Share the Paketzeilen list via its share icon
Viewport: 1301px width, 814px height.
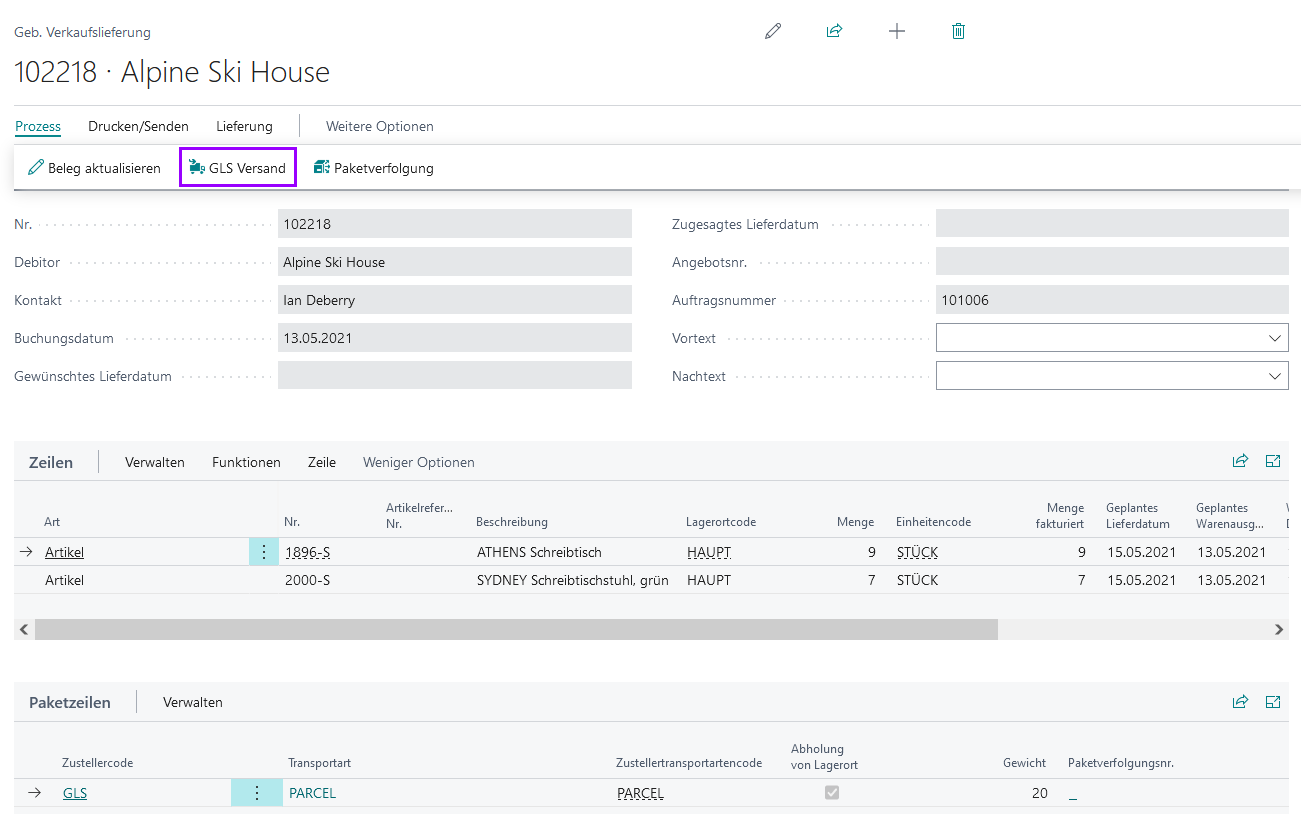click(1240, 702)
